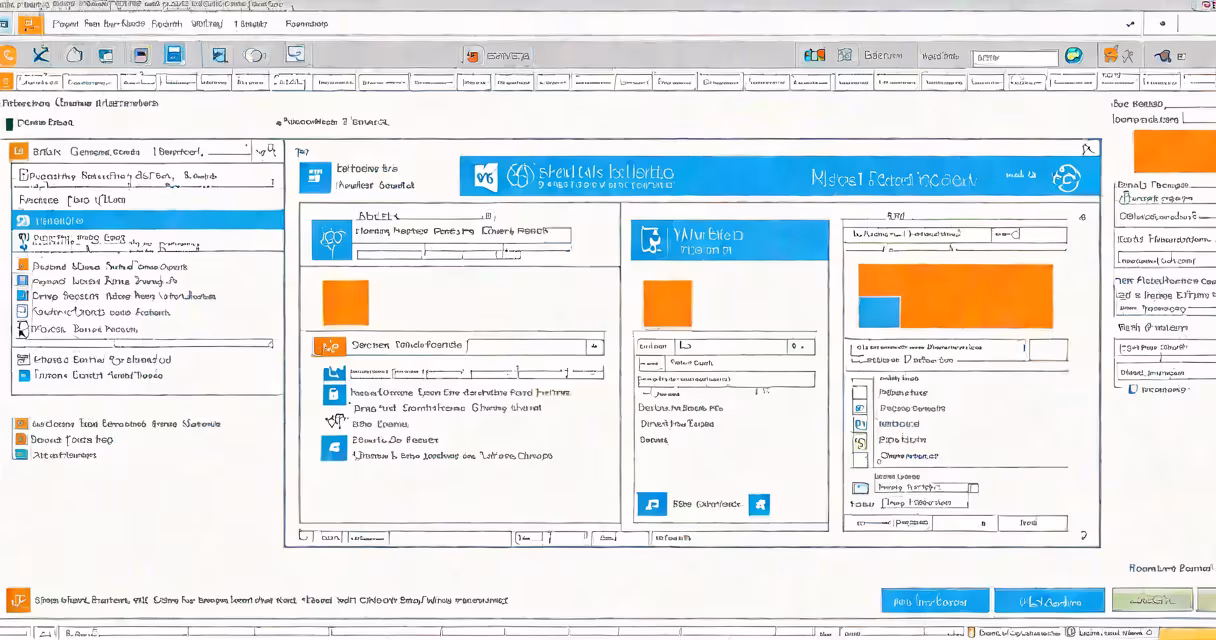The height and width of the screenshot is (640, 1216).
Task: Click the orange round icon starting the main toolbar
Action: click(x=8, y=55)
